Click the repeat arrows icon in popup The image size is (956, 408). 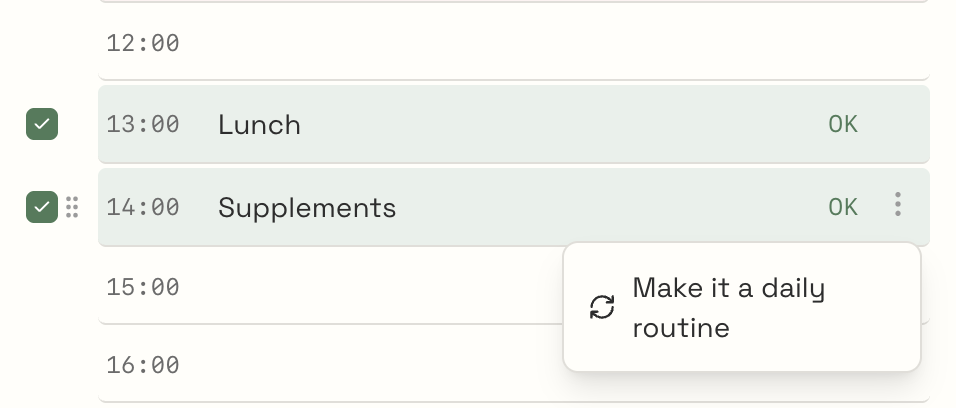click(x=602, y=307)
